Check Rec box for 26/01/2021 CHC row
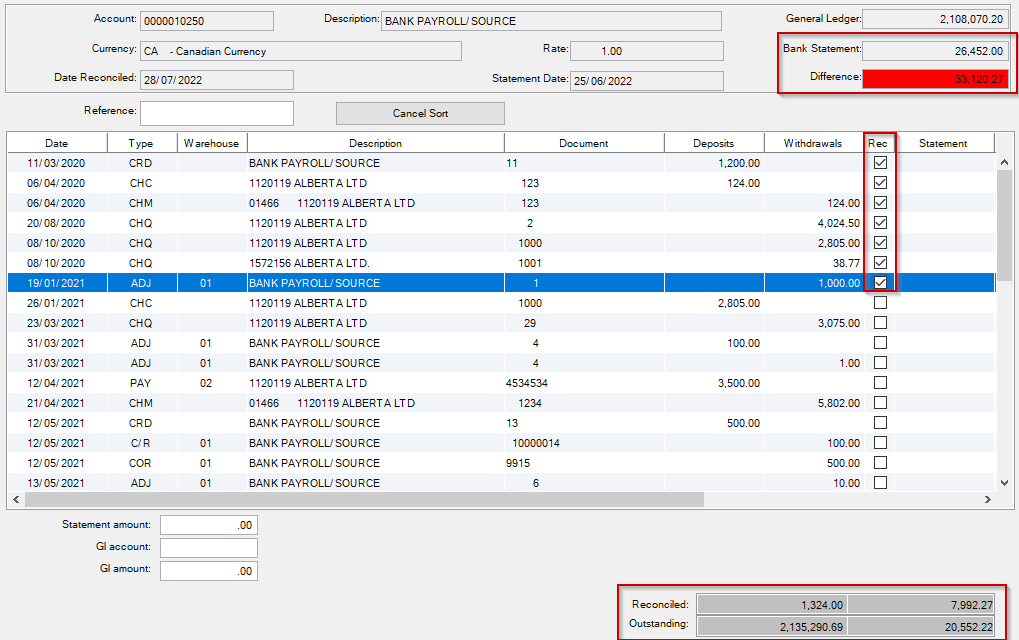 coord(881,303)
